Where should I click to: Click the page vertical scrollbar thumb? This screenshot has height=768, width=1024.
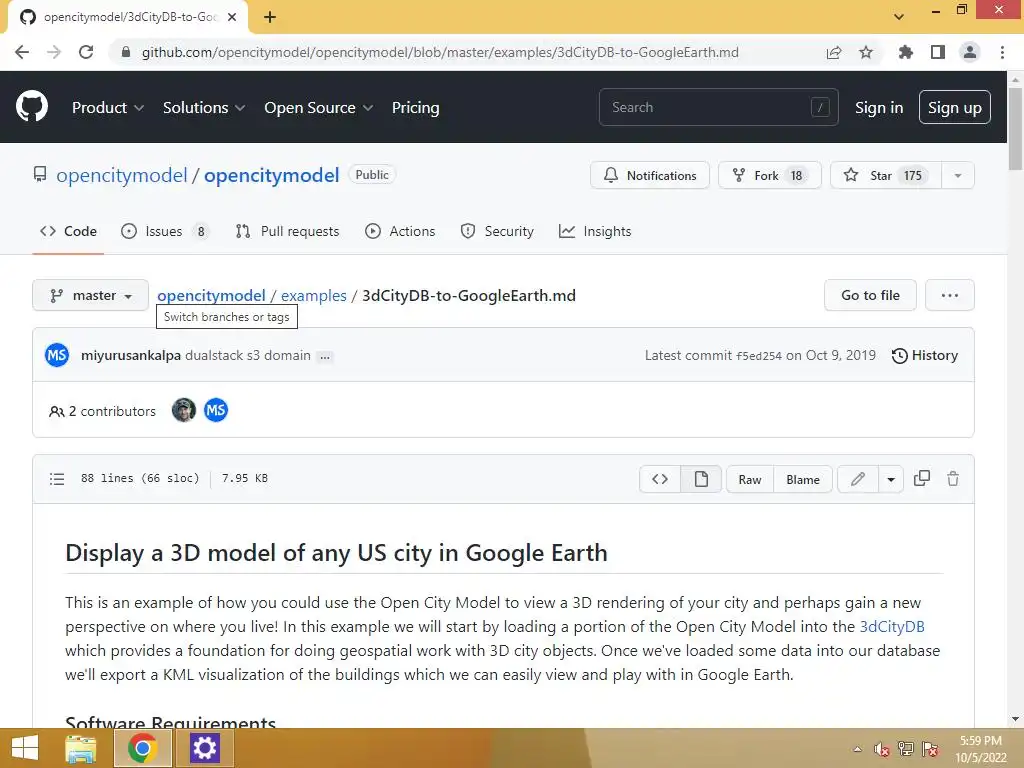click(1015, 128)
